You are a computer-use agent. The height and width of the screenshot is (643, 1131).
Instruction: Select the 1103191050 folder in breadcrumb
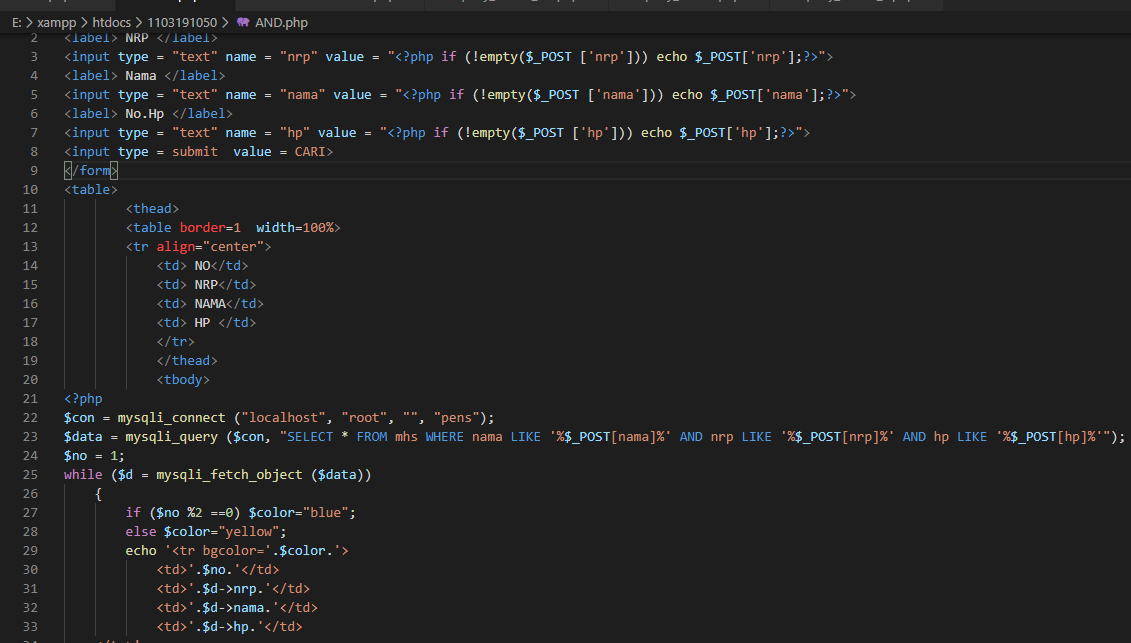183,21
